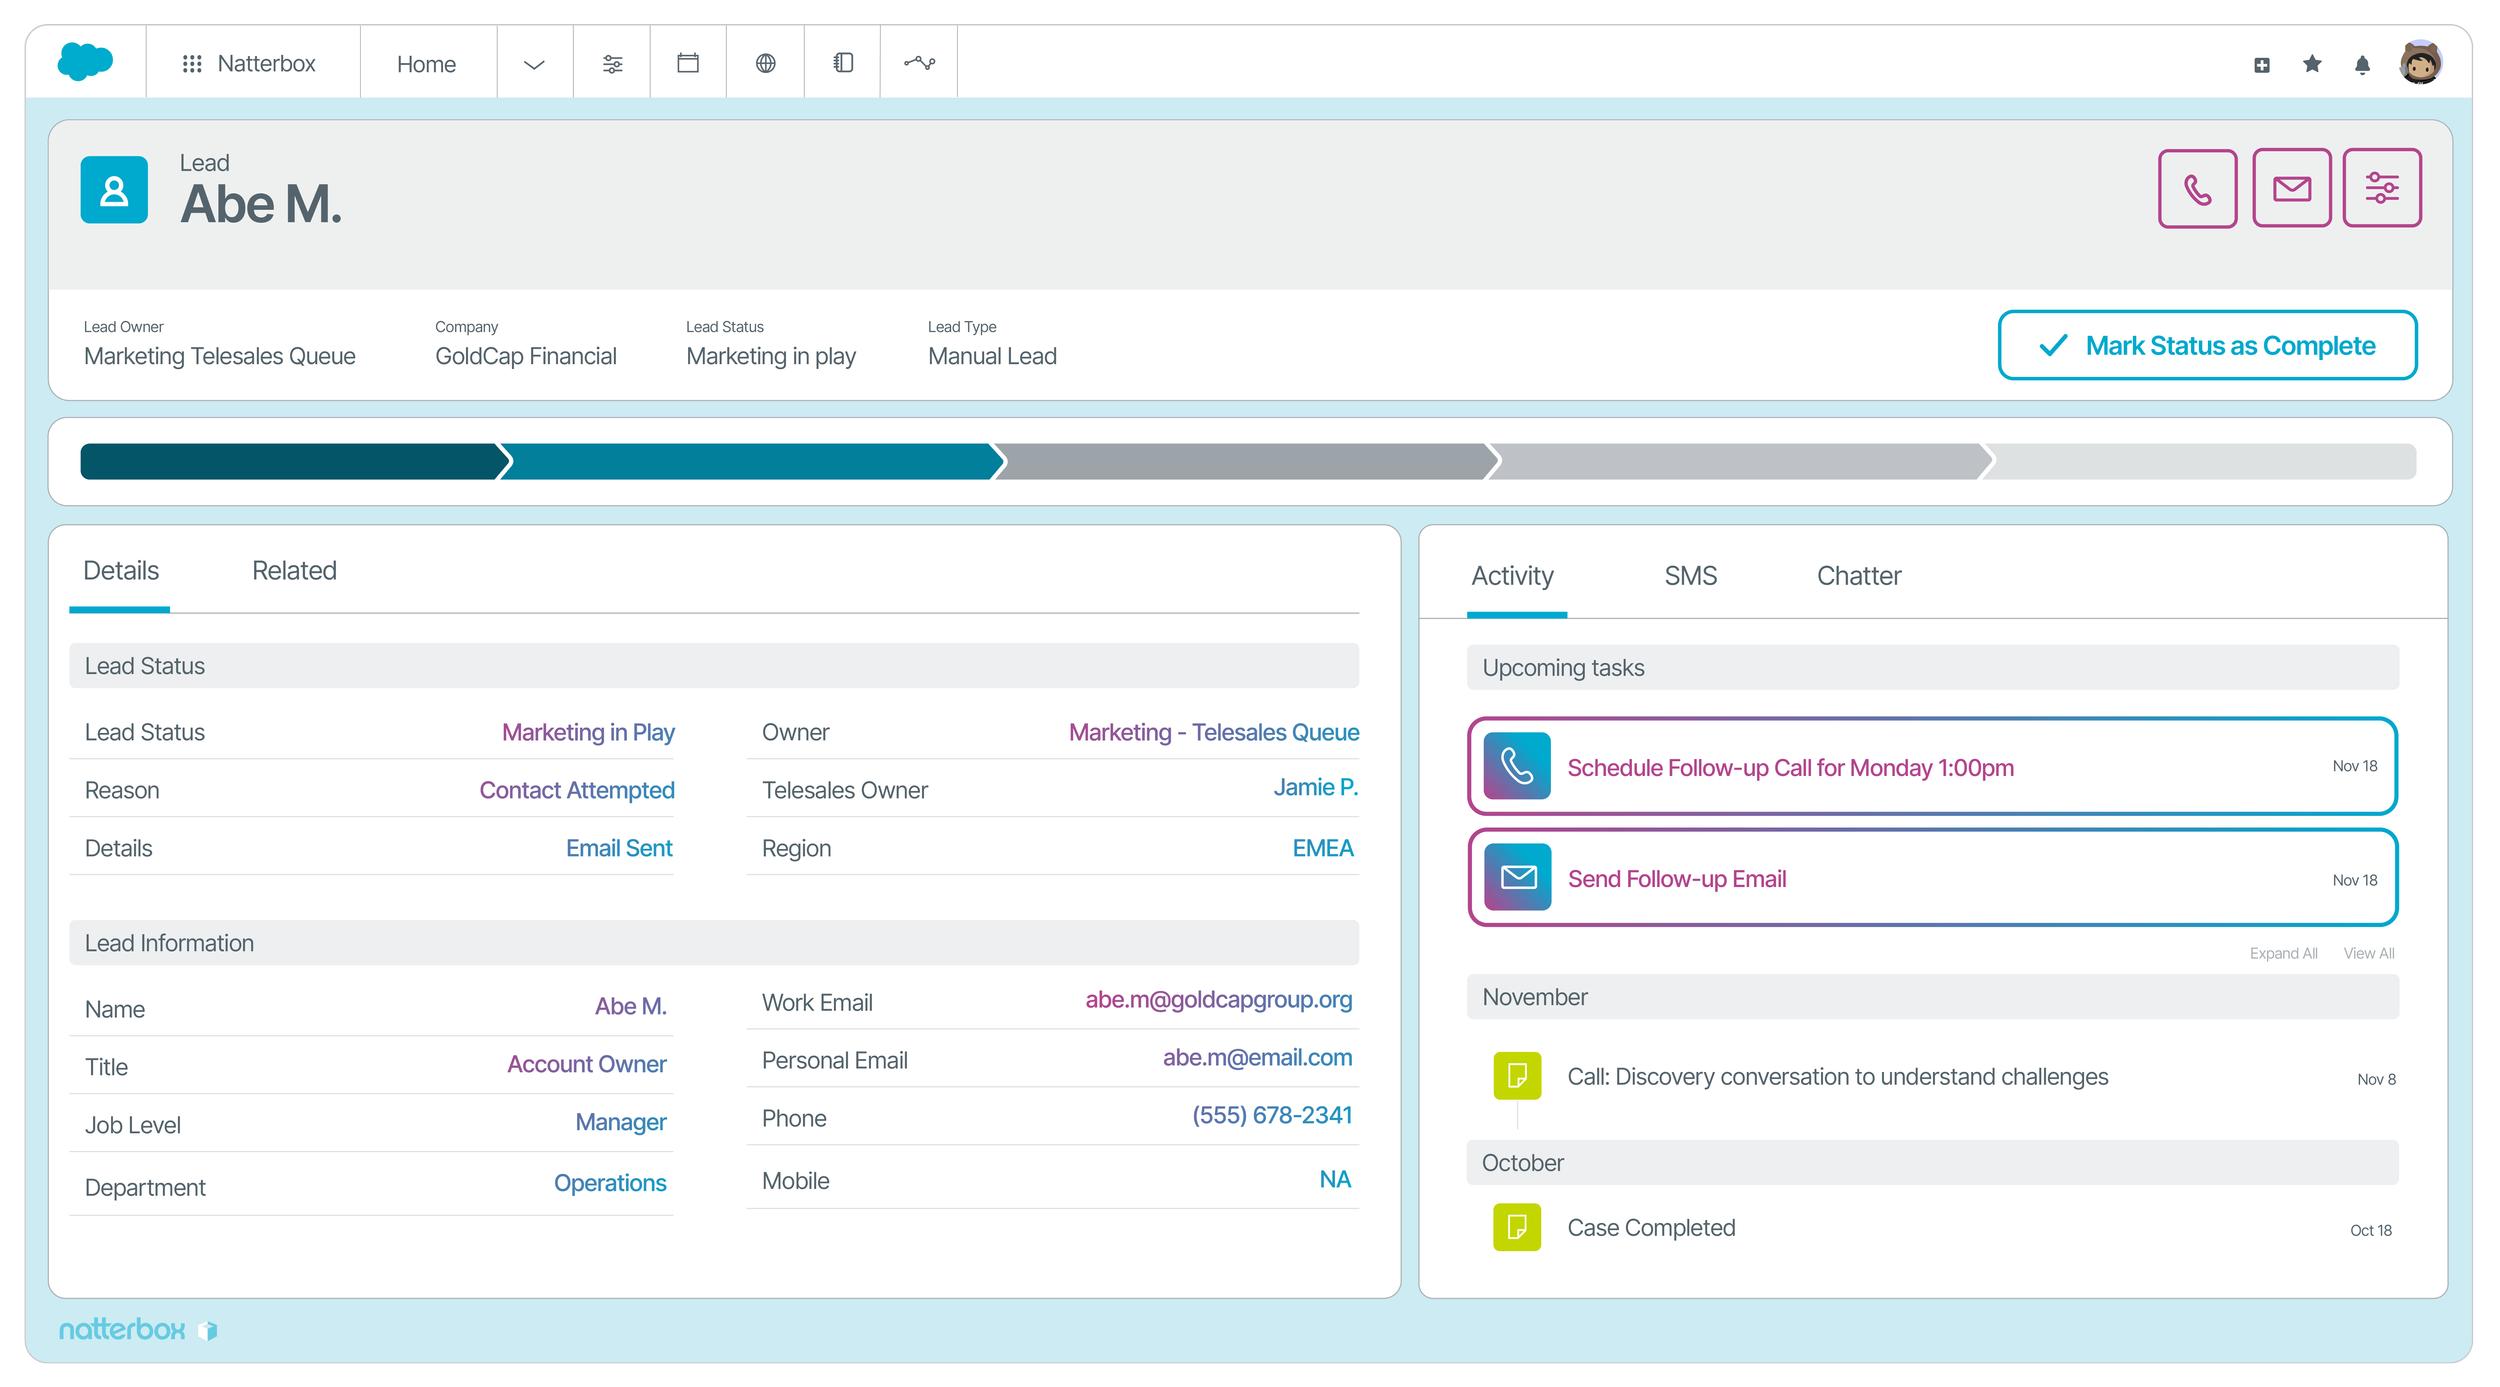The width and height of the screenshot is (2500, 1387).
Task: Click the globe icon in top navigation
Action: click(x=765, y=64)
